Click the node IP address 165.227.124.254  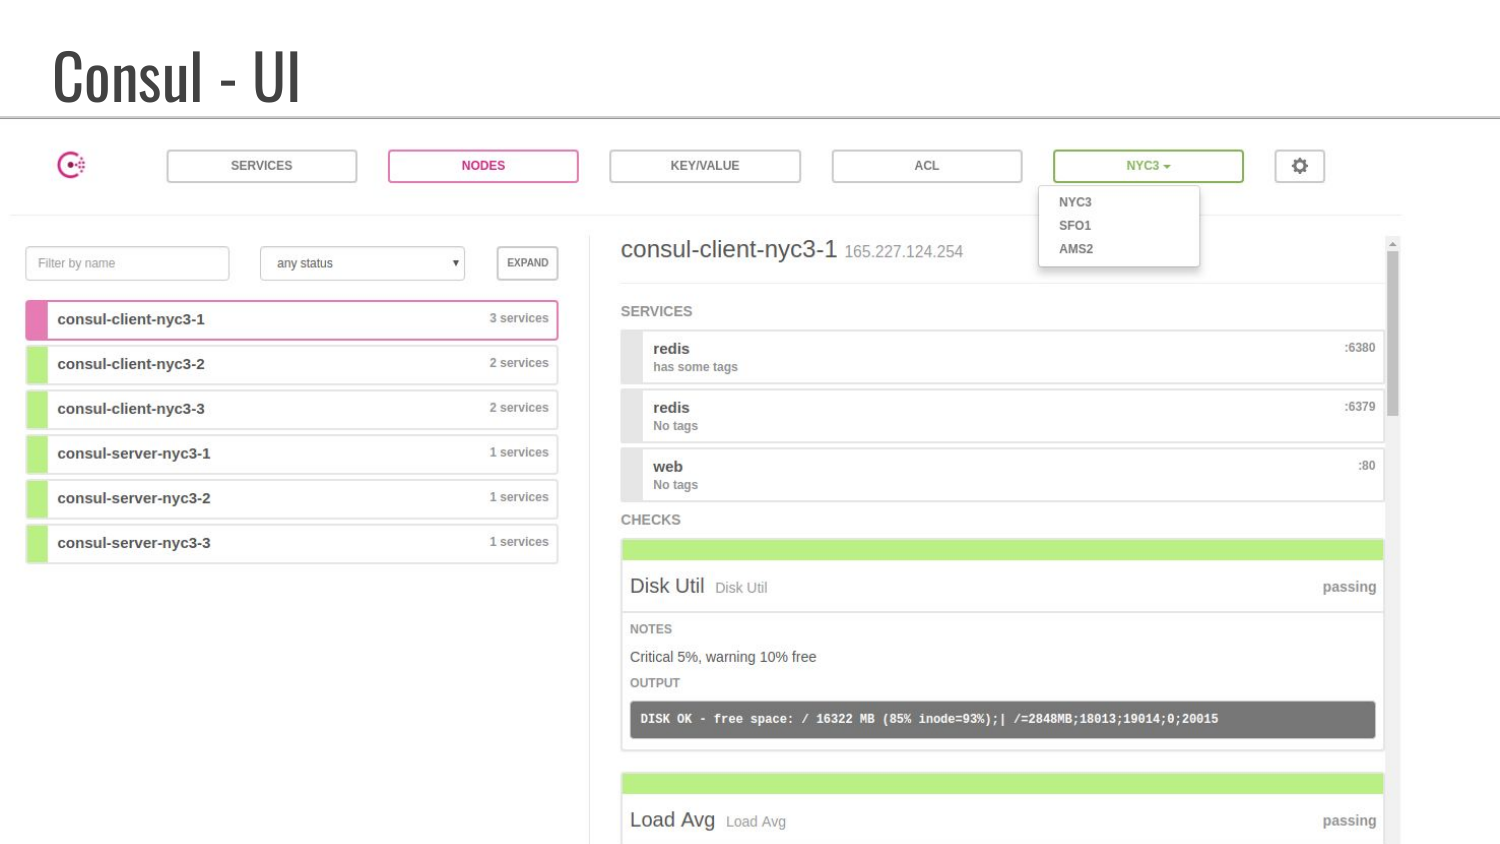click(x=903, y=252)
